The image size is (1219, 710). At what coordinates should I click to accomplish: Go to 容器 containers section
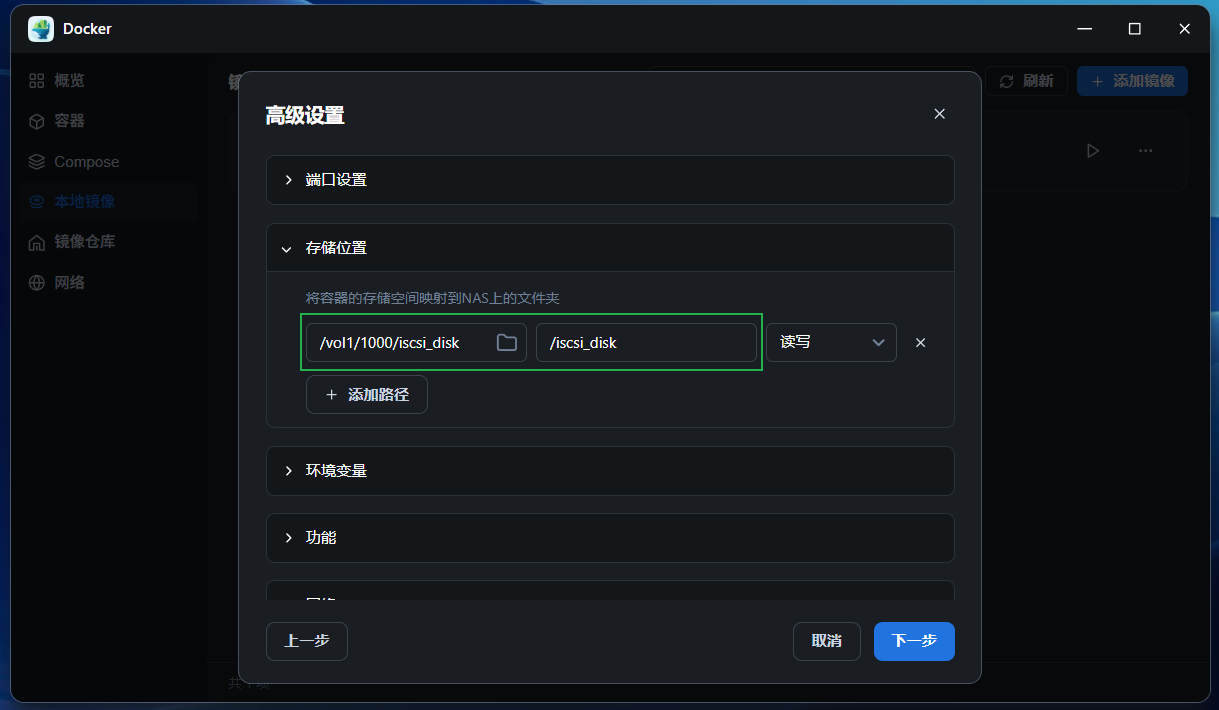point(69,121)
